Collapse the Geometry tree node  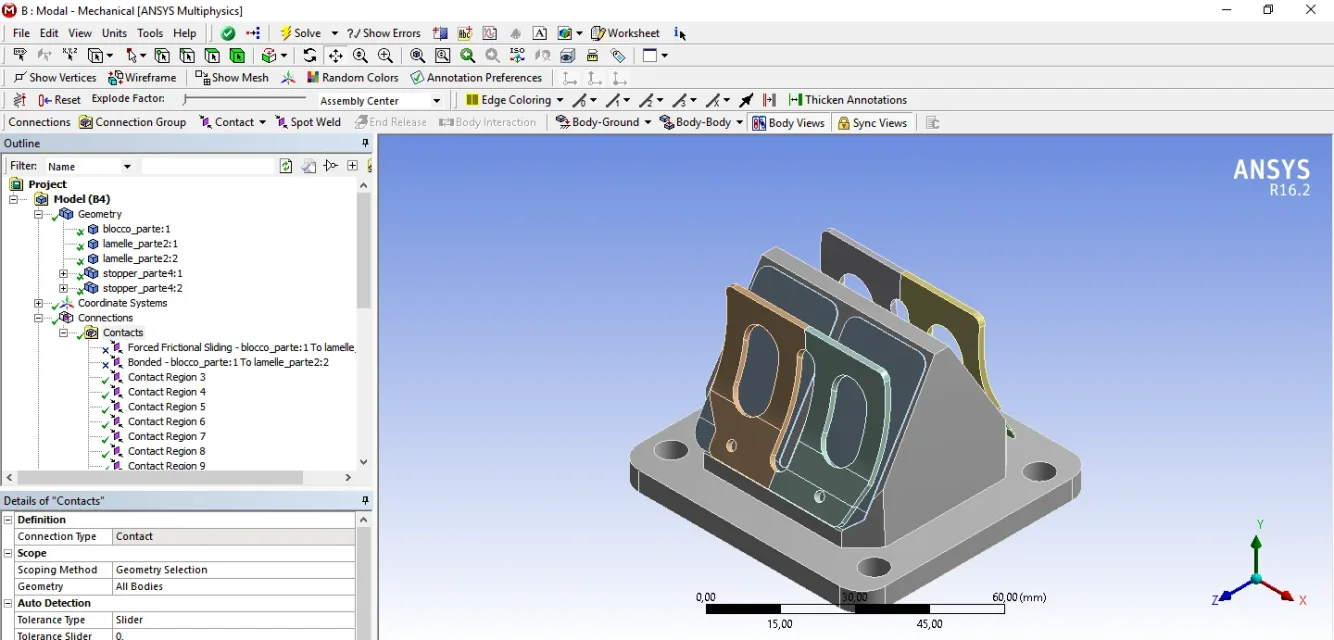(39, 214)
